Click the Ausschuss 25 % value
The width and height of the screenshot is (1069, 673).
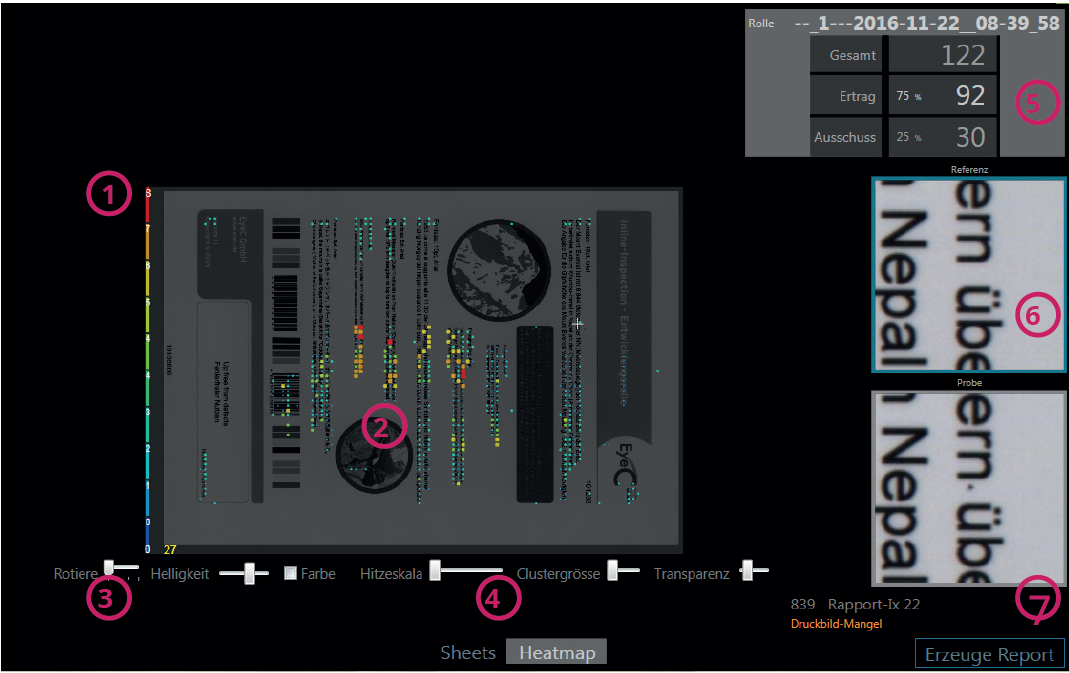coord(909,137)
